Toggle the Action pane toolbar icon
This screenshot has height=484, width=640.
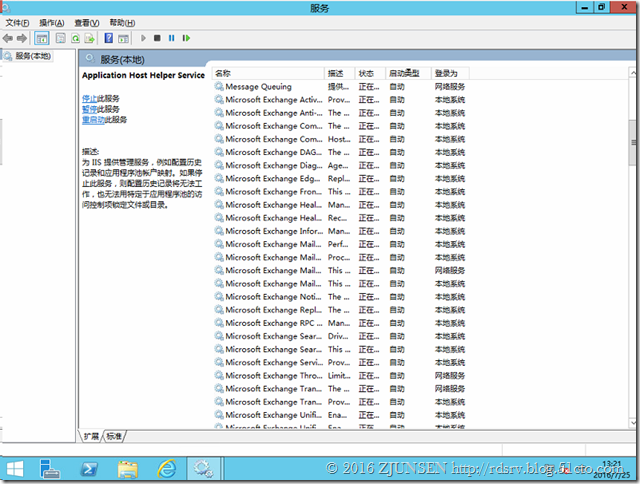click(123, 38)
